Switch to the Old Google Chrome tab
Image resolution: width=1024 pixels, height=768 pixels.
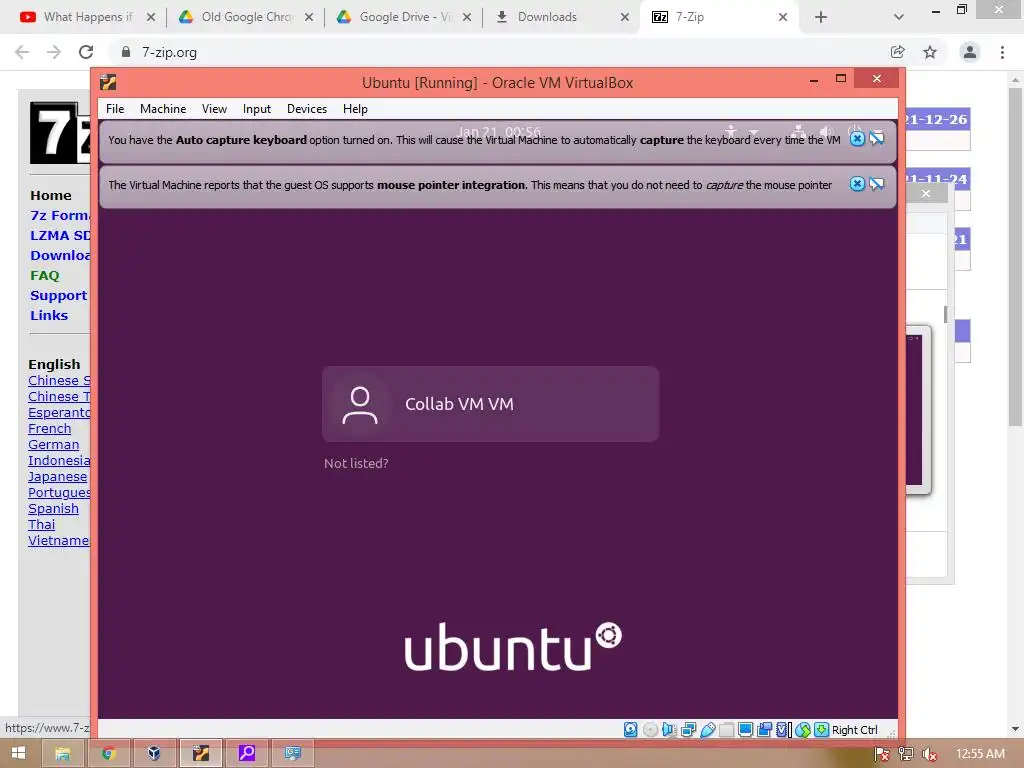pyautogui.click(x=245, y=17)
